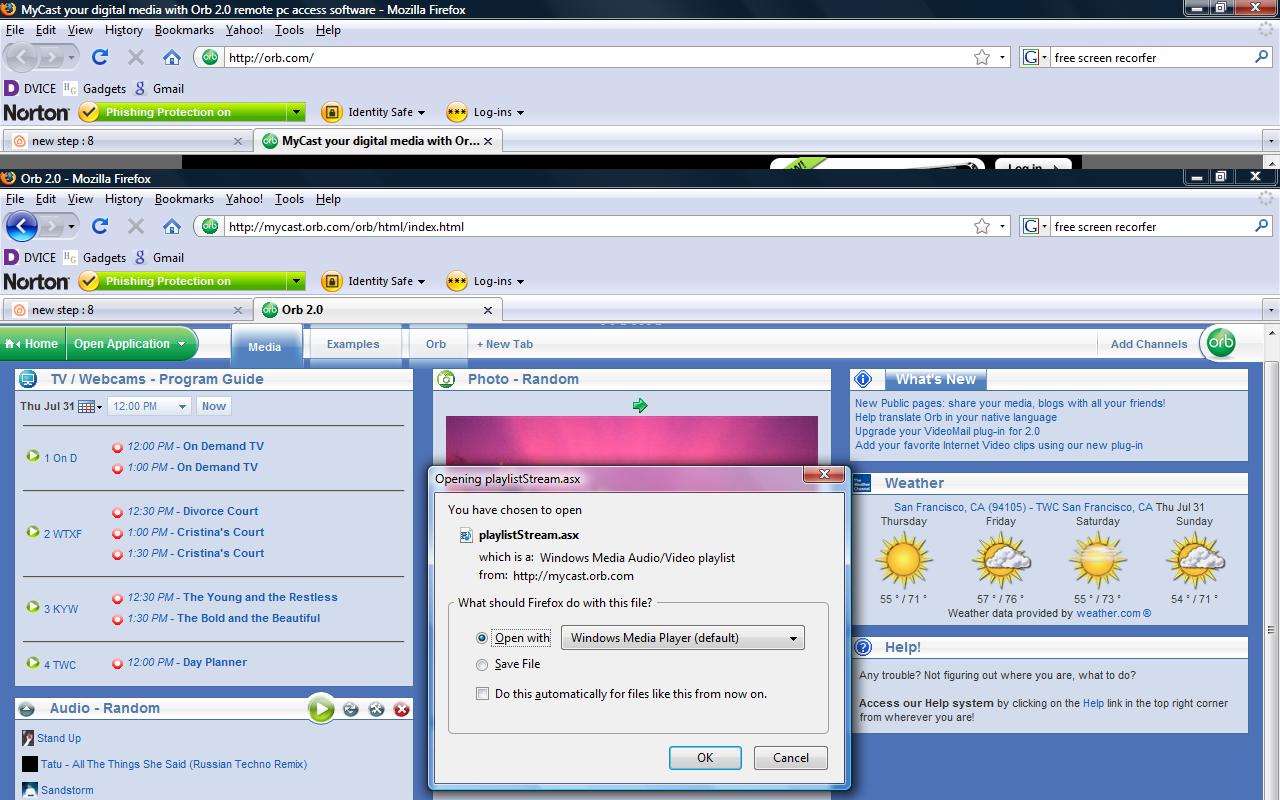Image resolution: width=1280 pixels, height=800 pixels.
Task: Add a + New Tab
Action: (505, 344)
